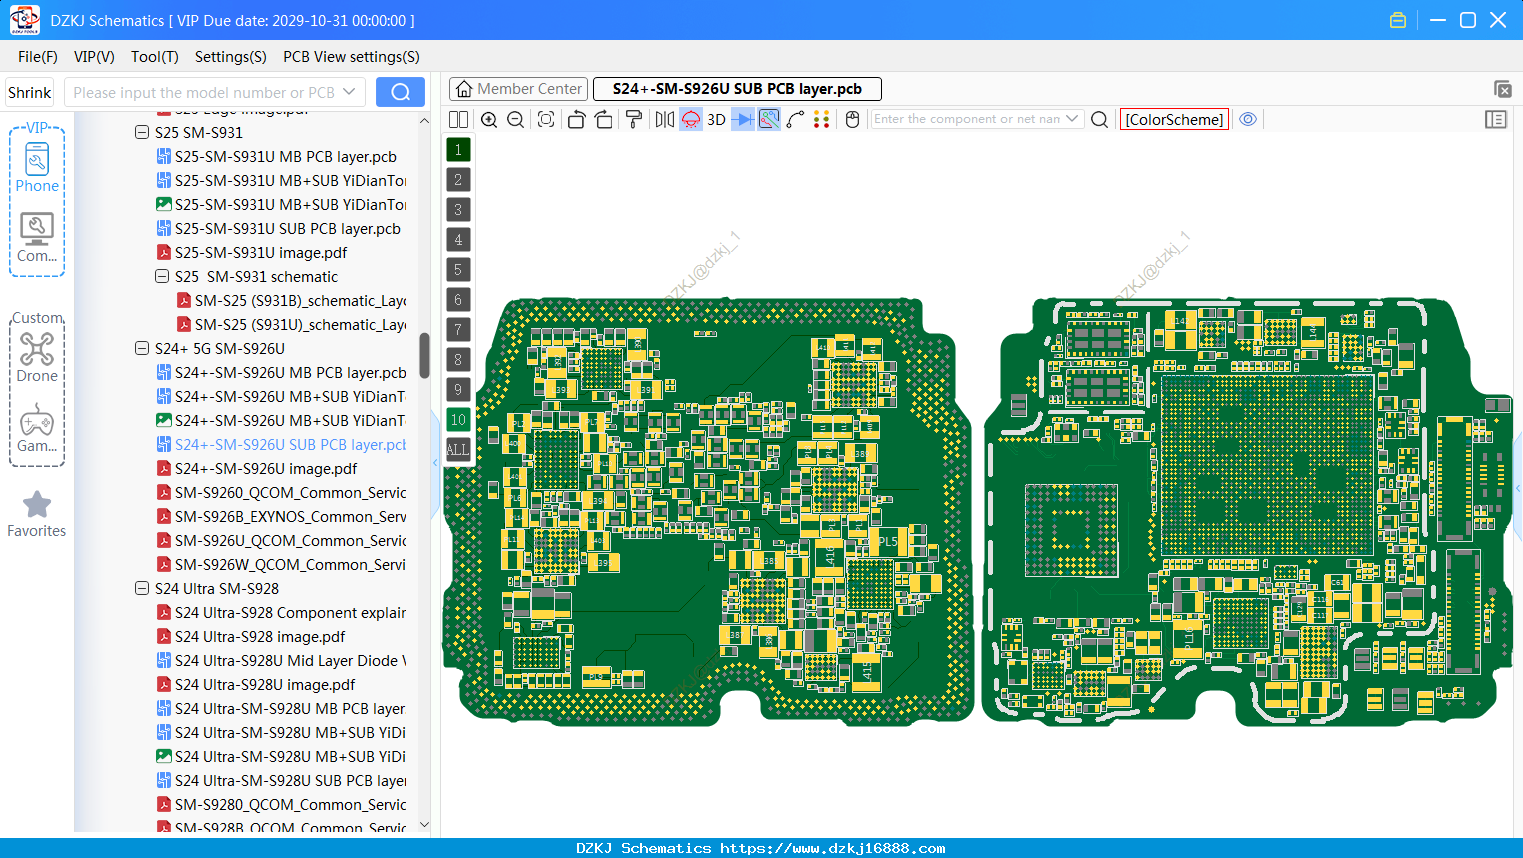
Task: Select PCB layer 10
Action: click(x=458, y=419)
